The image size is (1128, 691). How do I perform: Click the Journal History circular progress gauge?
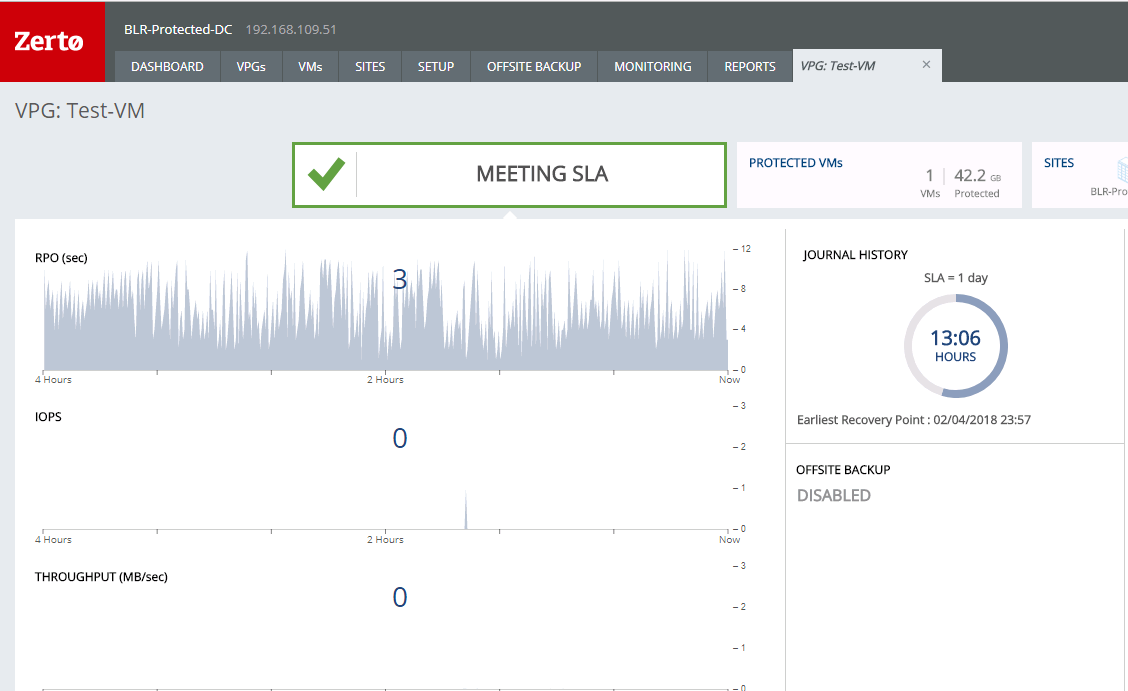(x=955, y=347)
